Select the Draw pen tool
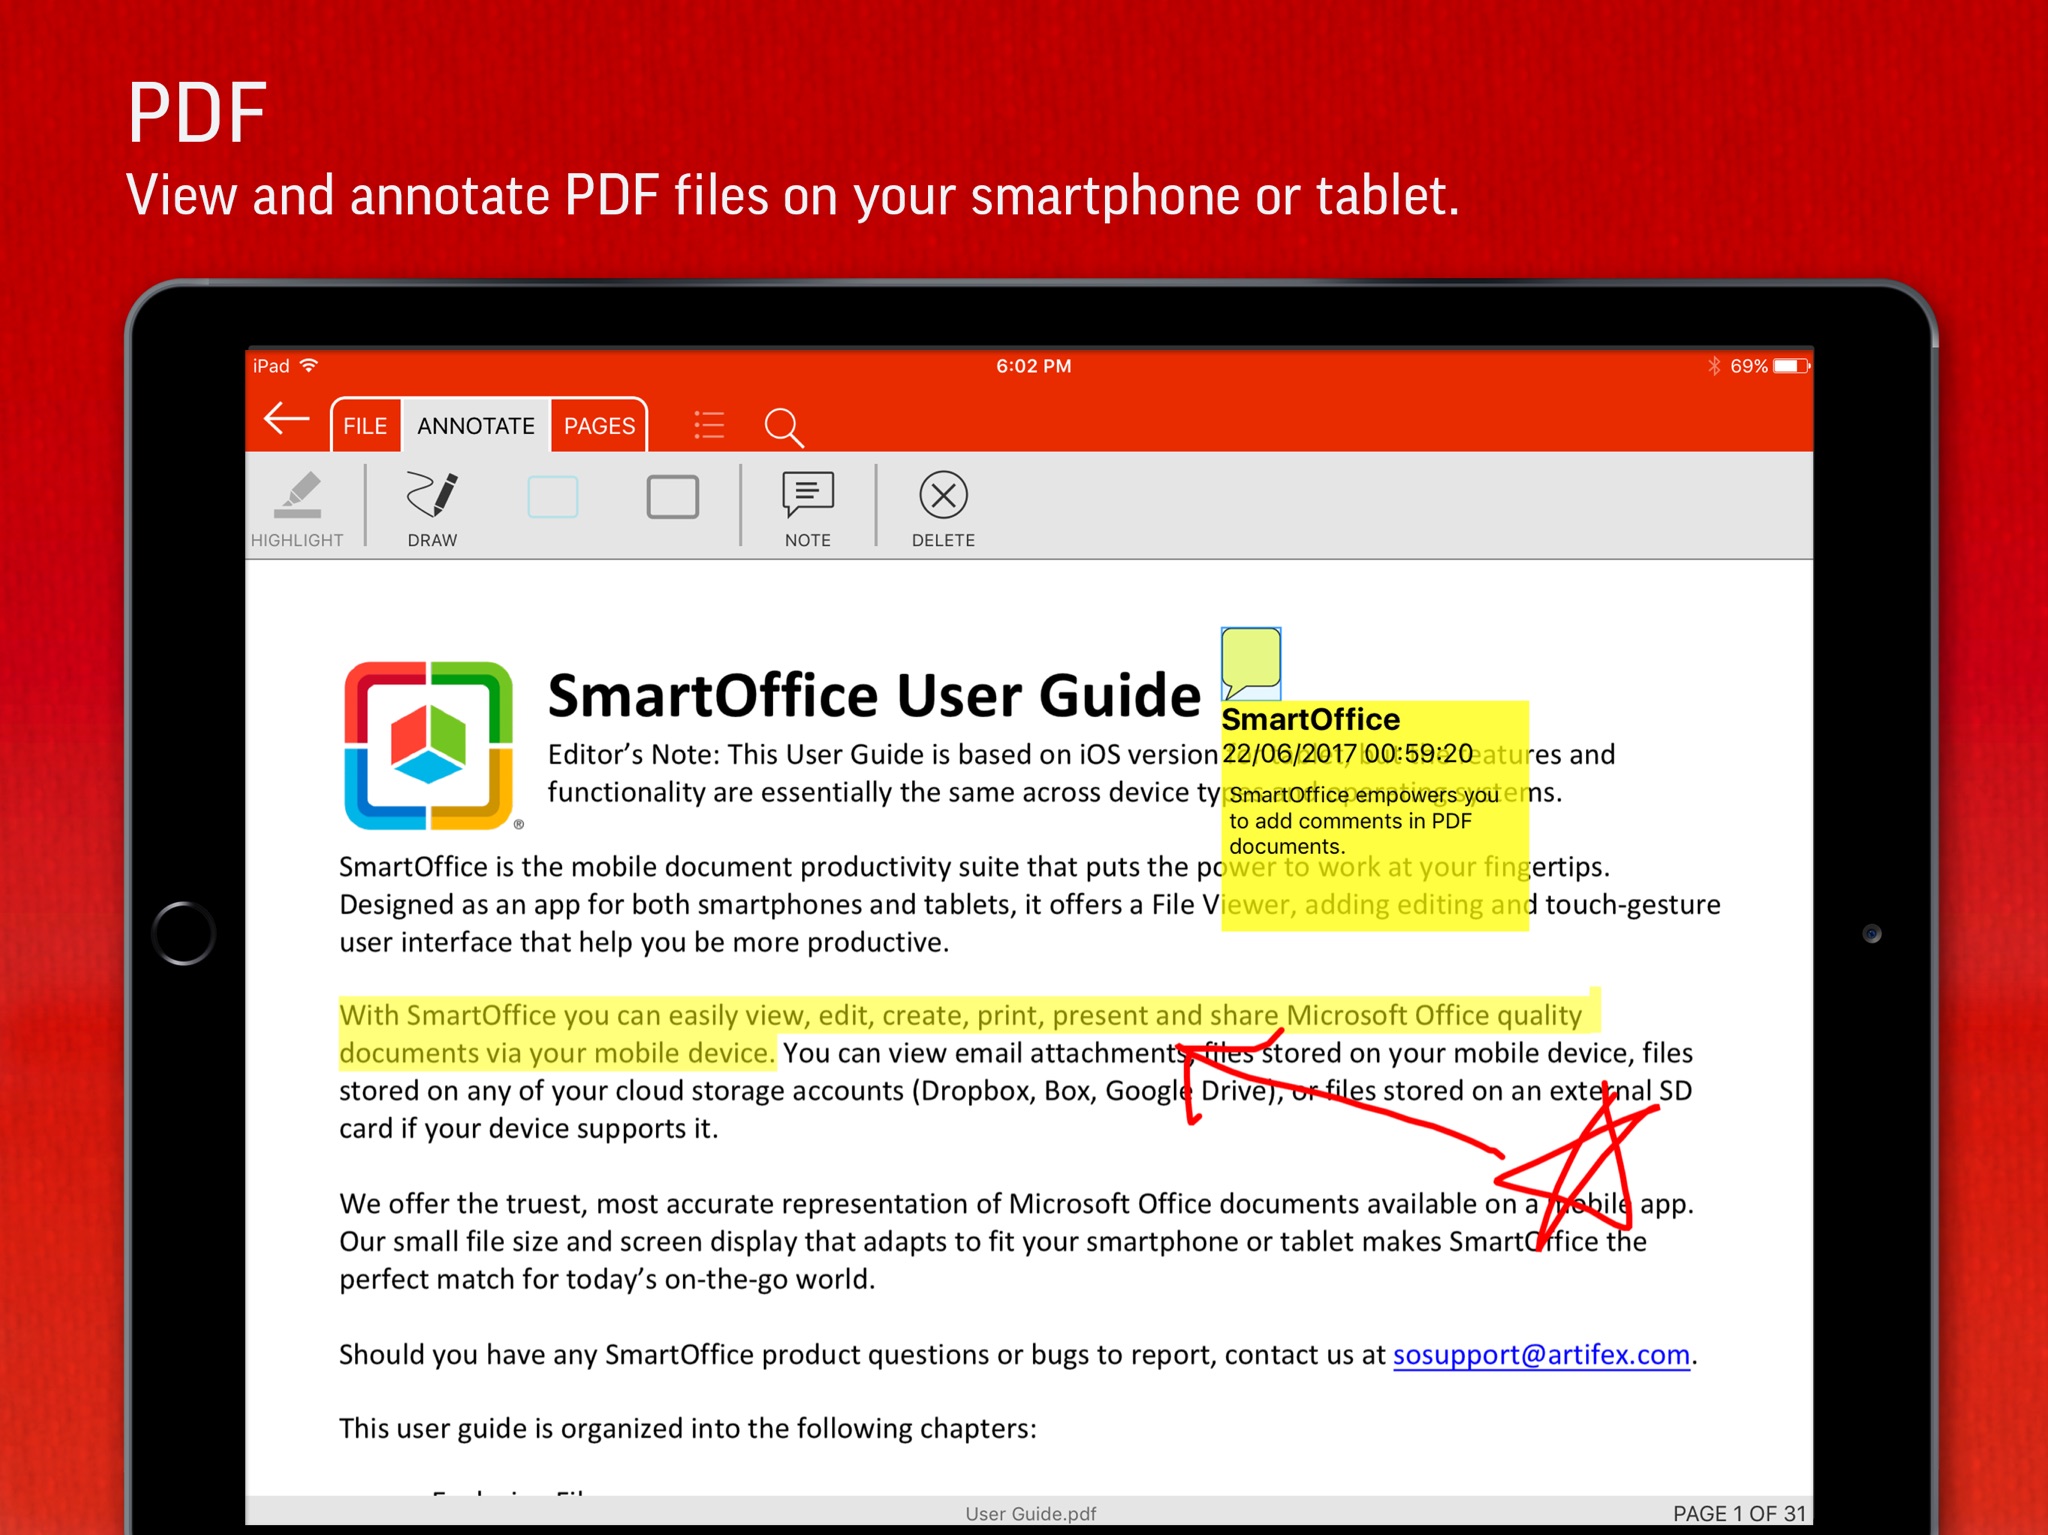Image resolution: width=2048 pixels, height=1535 pixels. click(x=432, y=508)
